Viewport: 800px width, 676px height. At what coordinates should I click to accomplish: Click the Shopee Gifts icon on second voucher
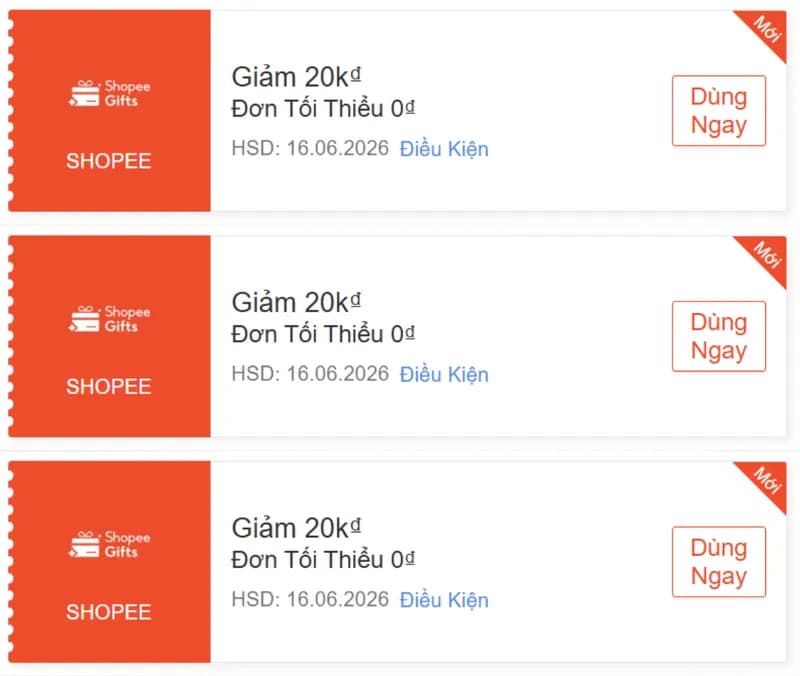point(108,319)
